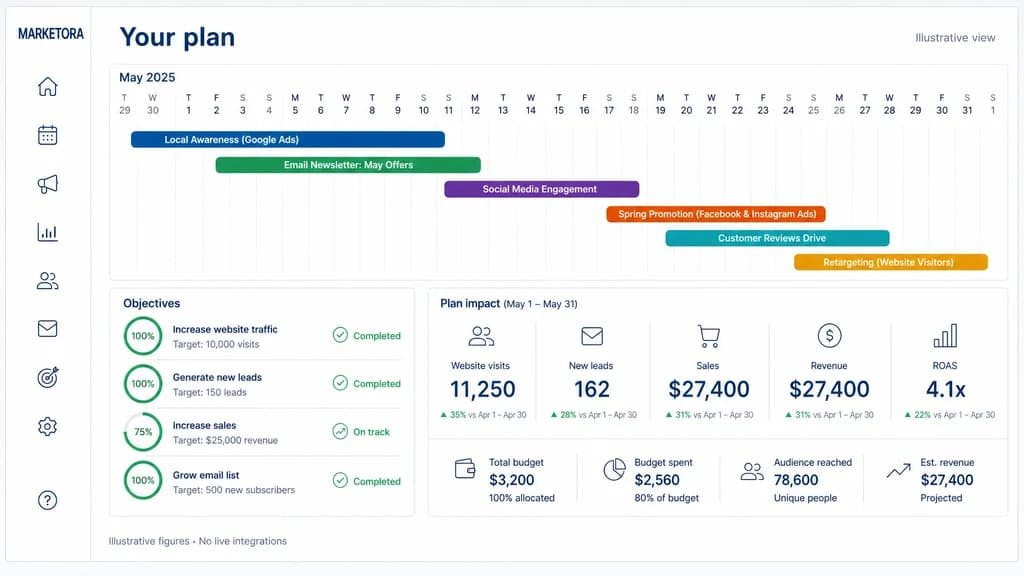Open the people Audience sidebar icon

pyautogui.click(x=48, y=281)
